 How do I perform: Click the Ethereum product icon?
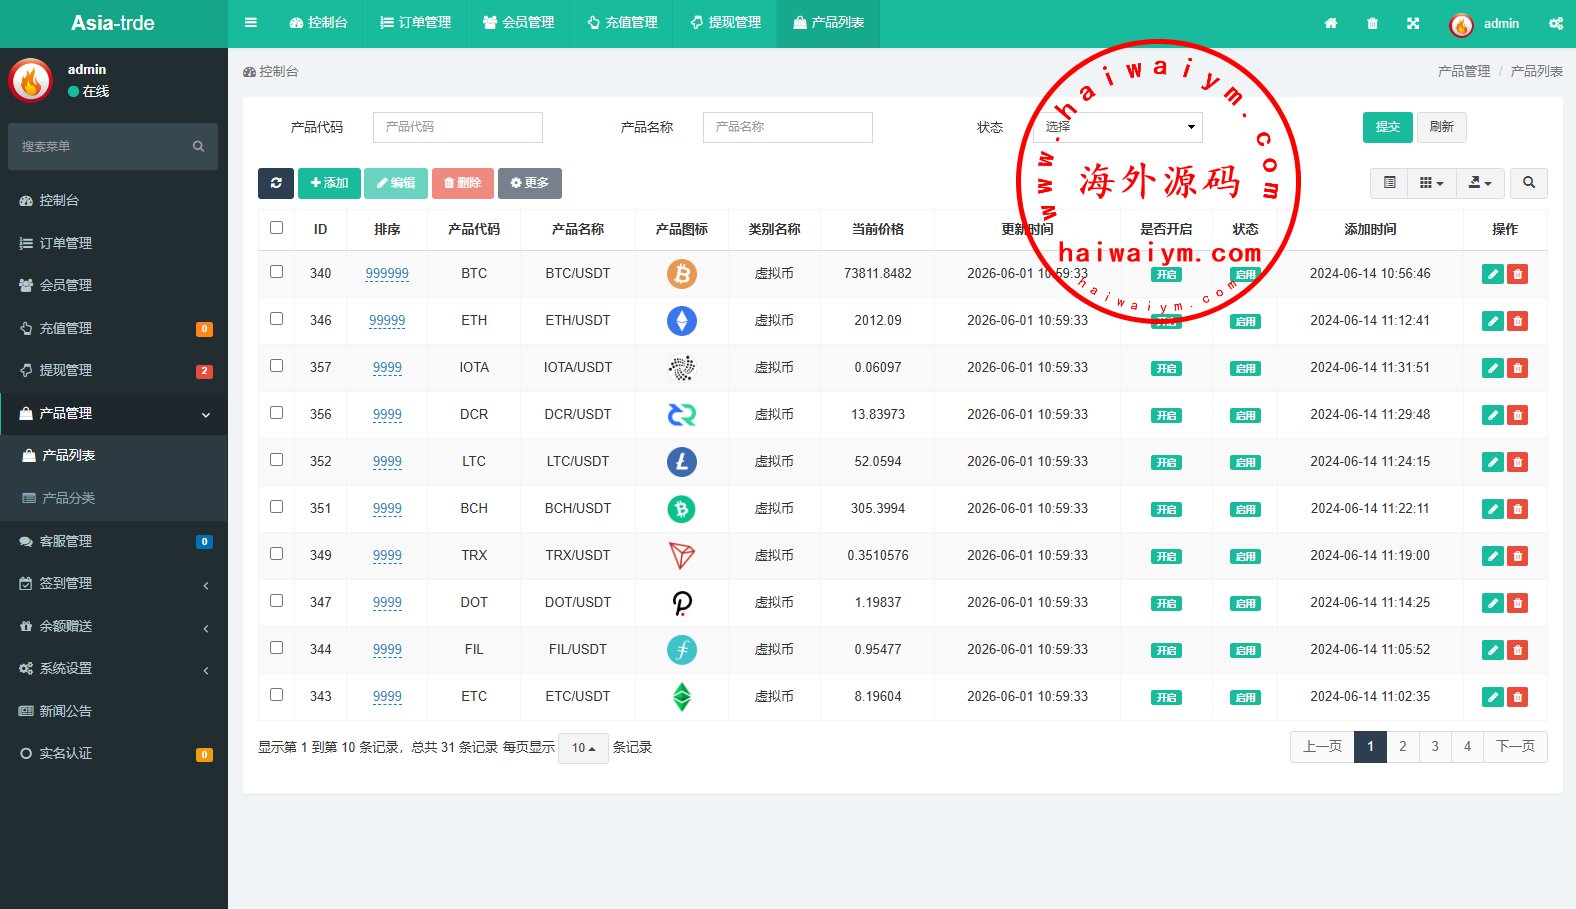pyautogui.click(x=682, y=321)
